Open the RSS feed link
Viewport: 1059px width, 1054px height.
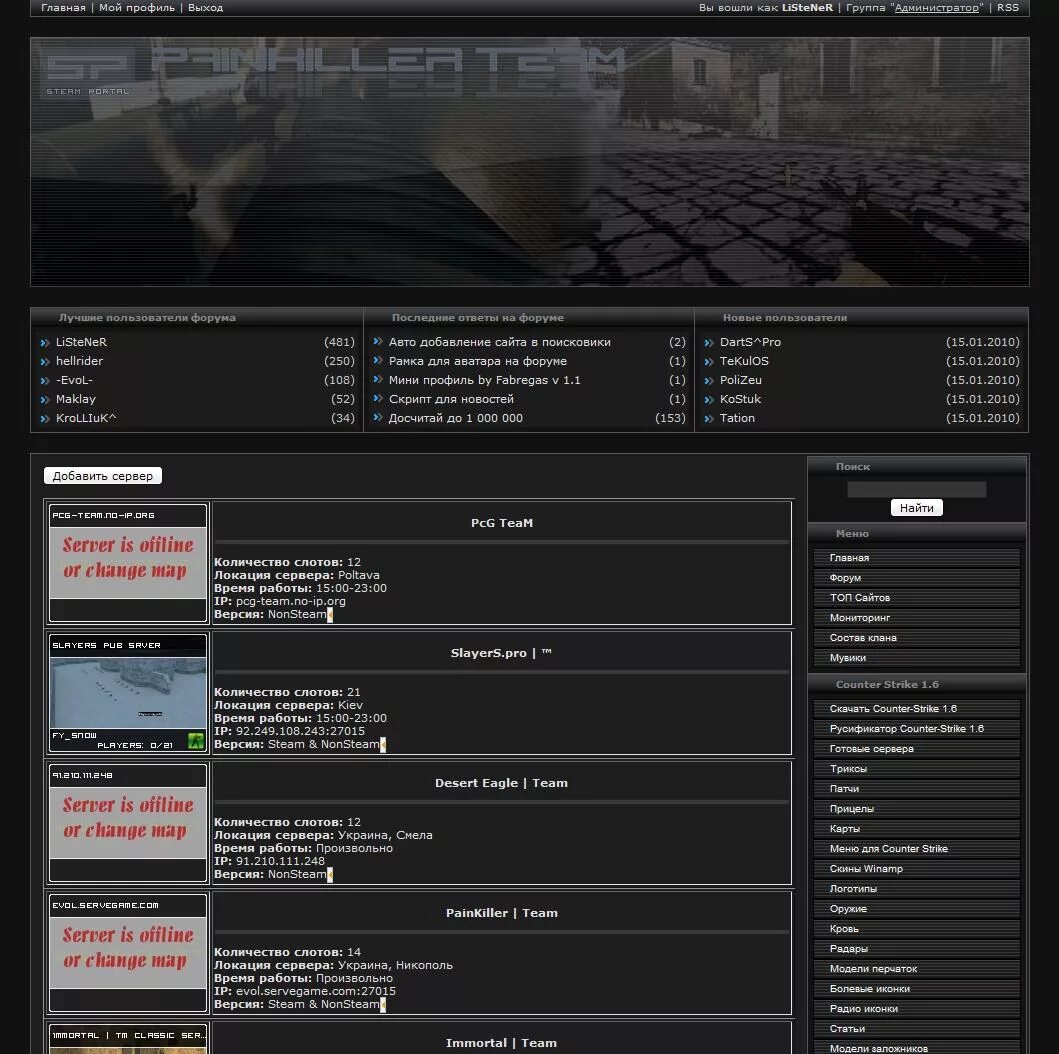1008,7
